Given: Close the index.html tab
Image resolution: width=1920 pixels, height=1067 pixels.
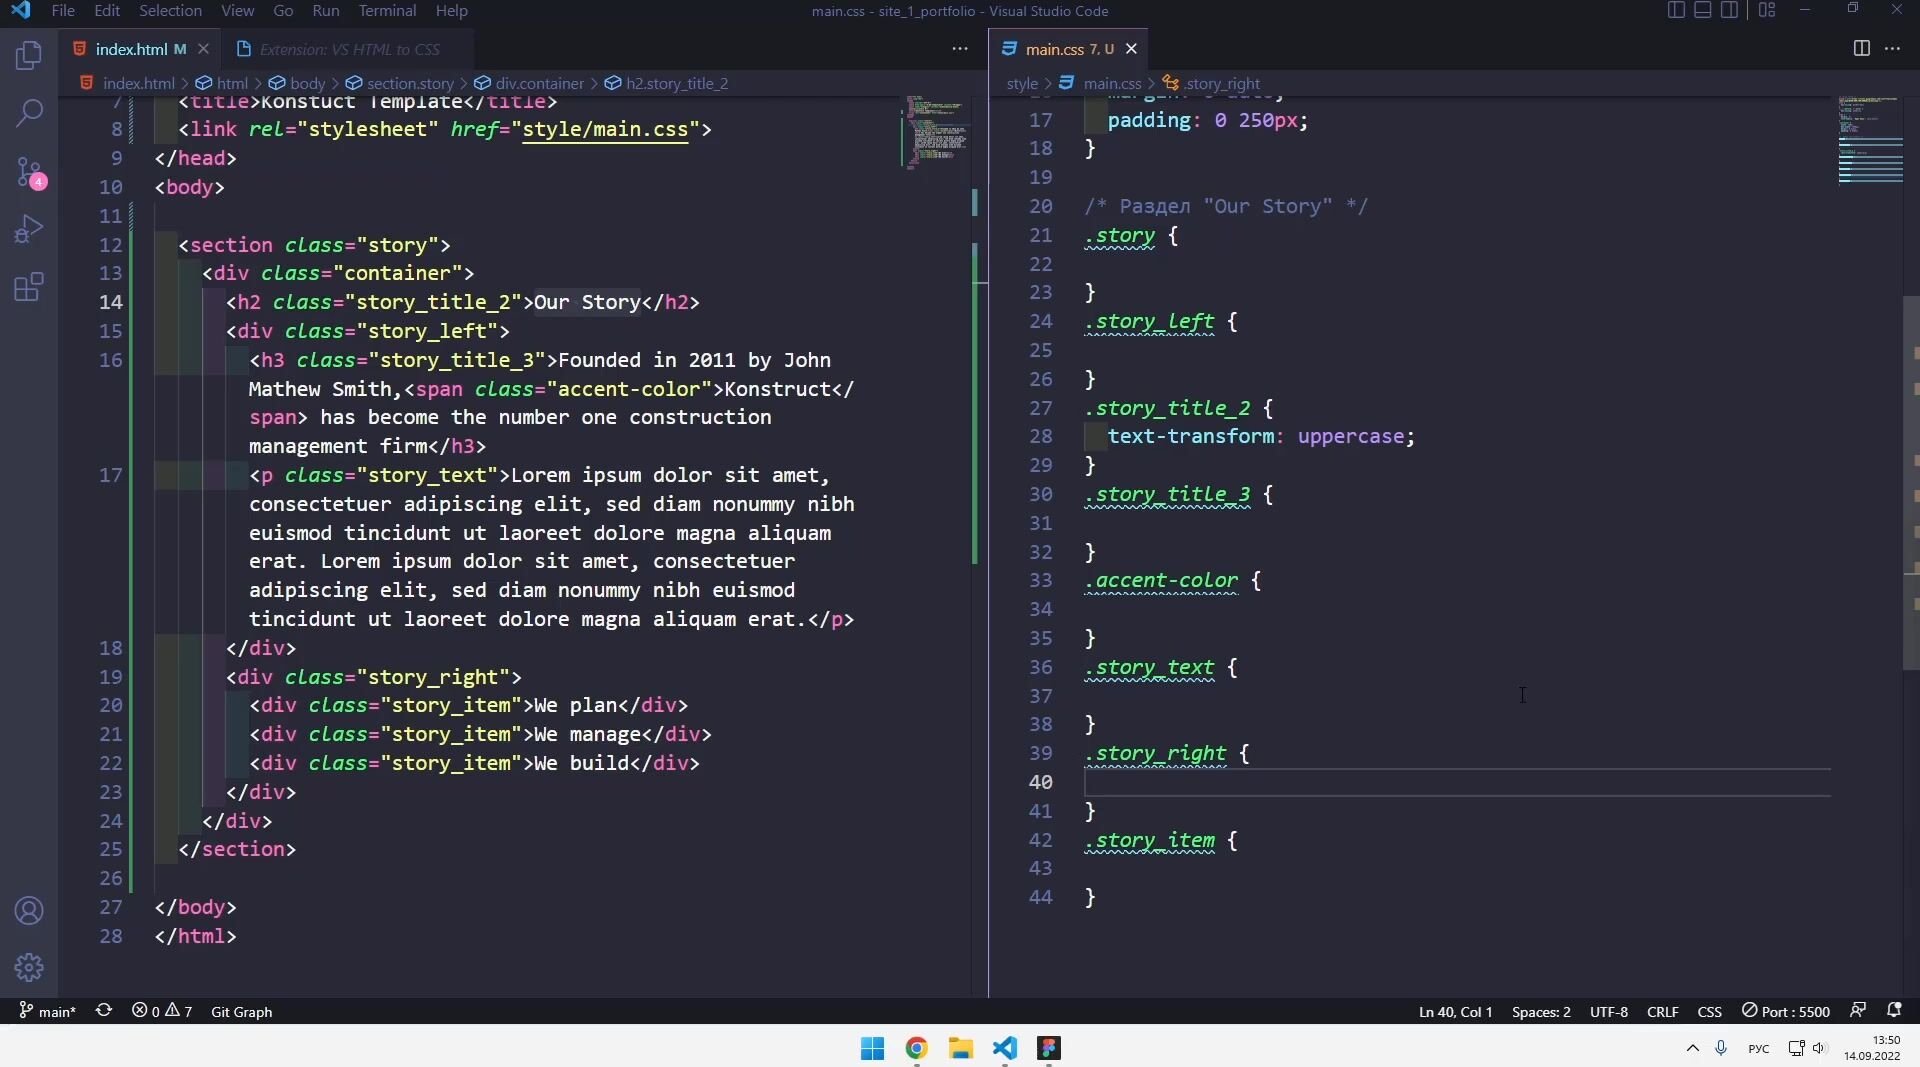Looking at the screenshot, I should [x=203, y=48].
